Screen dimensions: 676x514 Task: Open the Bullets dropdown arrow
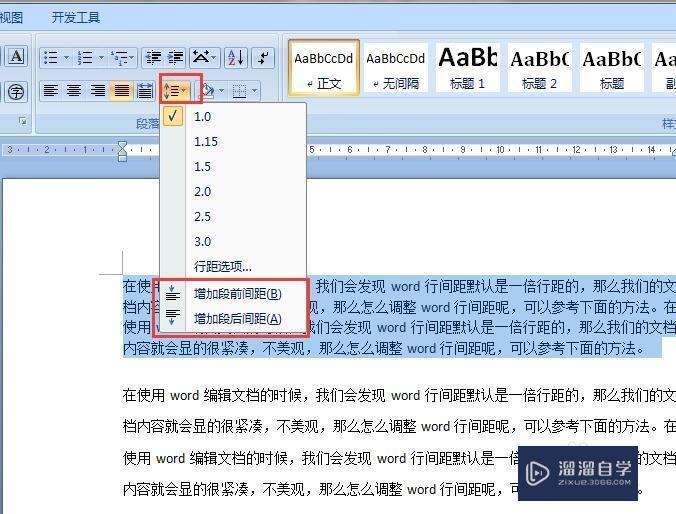point(66,57)
